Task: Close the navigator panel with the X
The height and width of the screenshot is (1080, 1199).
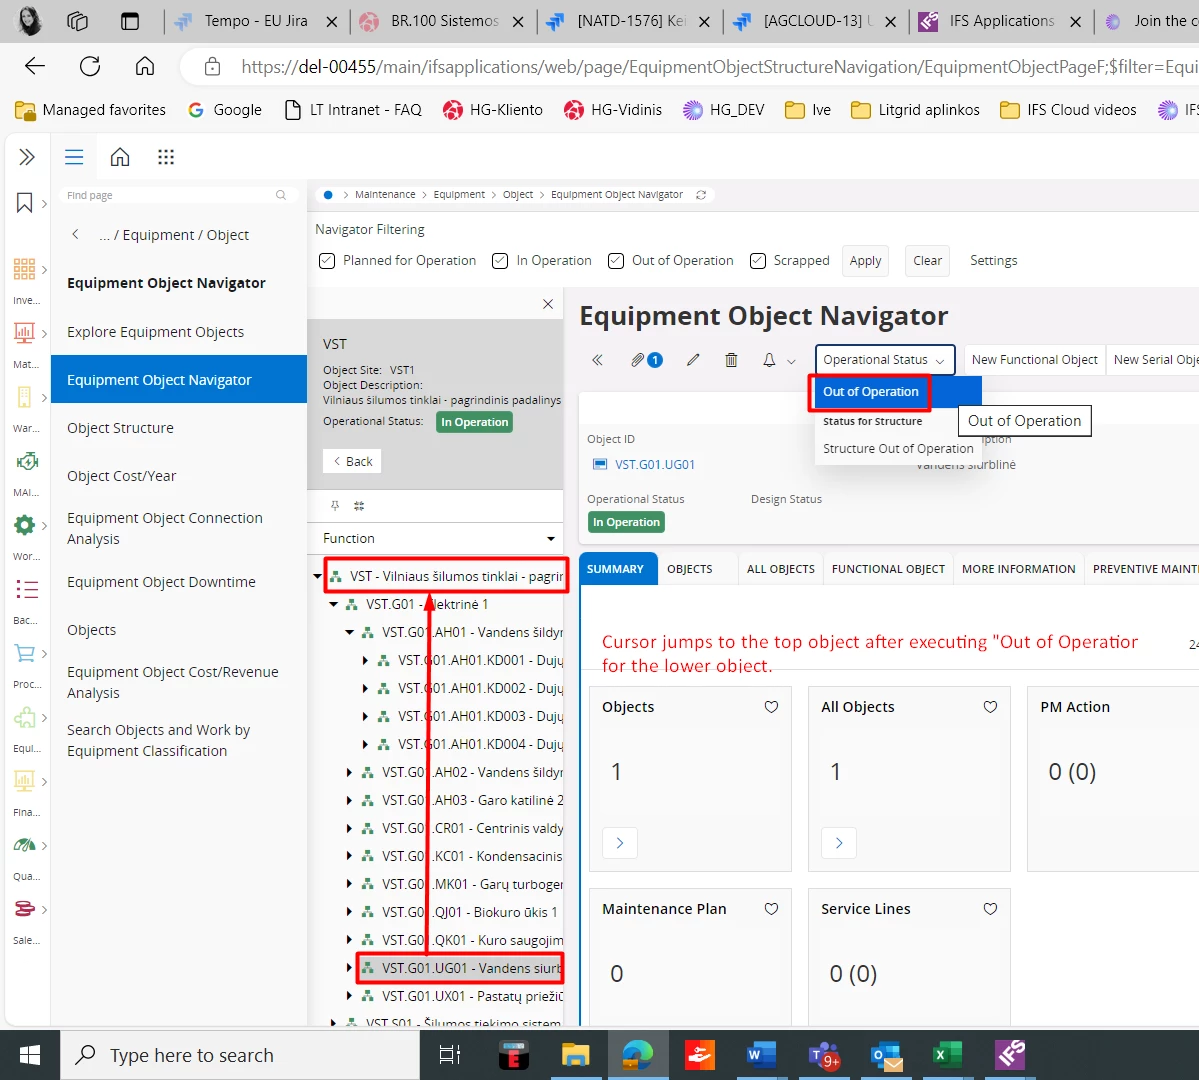Action: tap(548, 304)
